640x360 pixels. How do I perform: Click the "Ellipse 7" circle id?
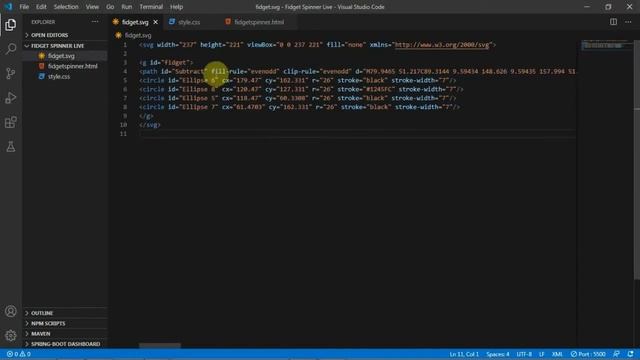199,107
